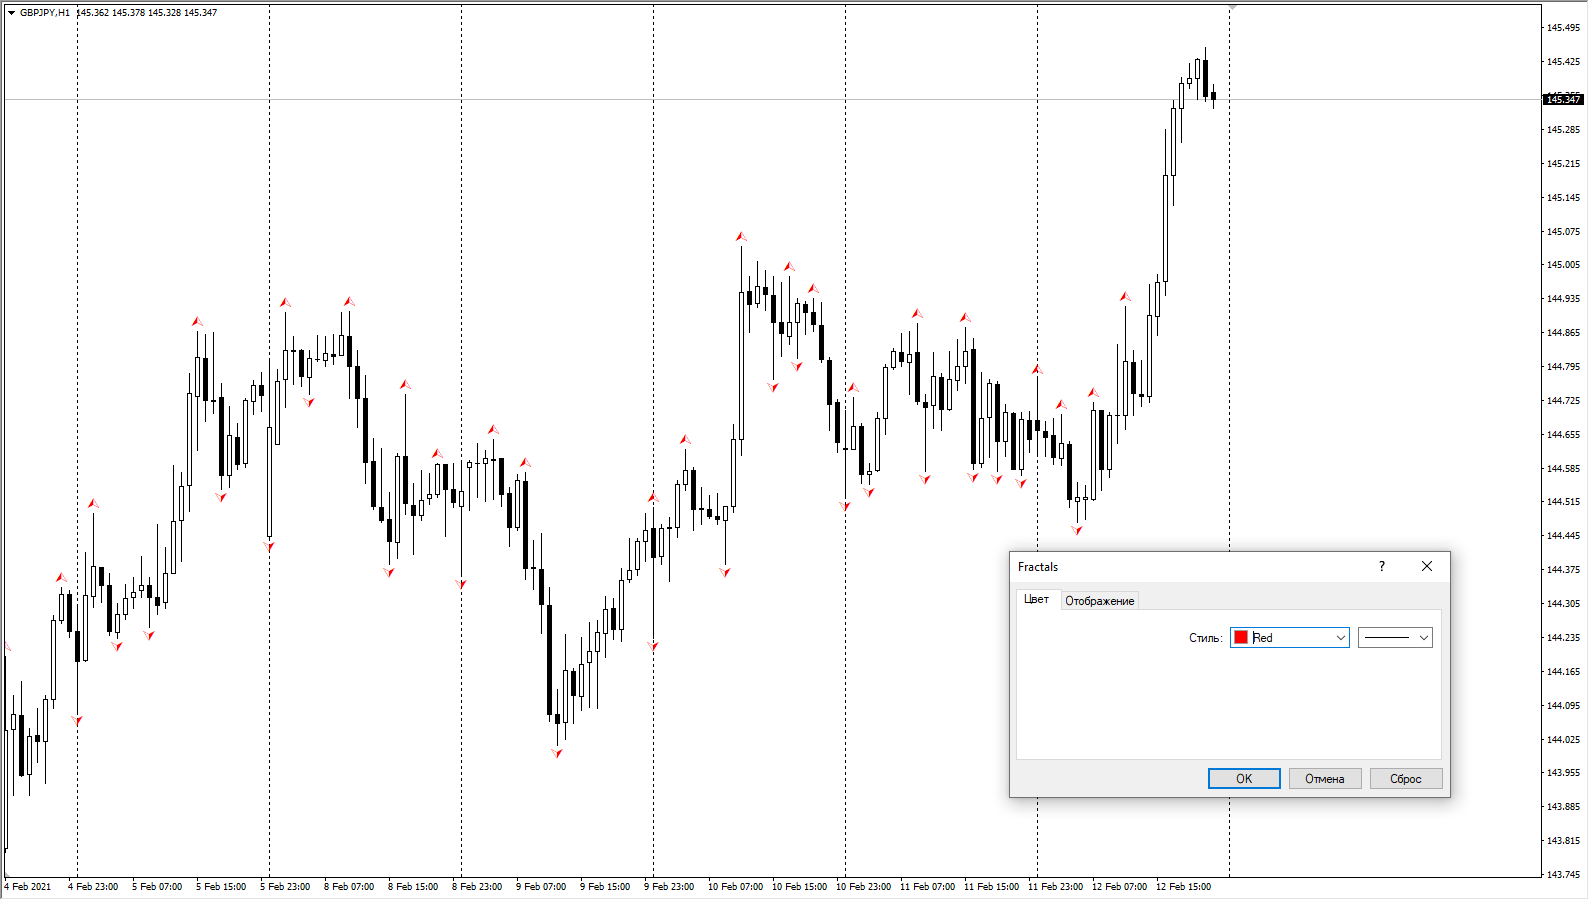Switch to the Отображение tab

pos(1099,601)
